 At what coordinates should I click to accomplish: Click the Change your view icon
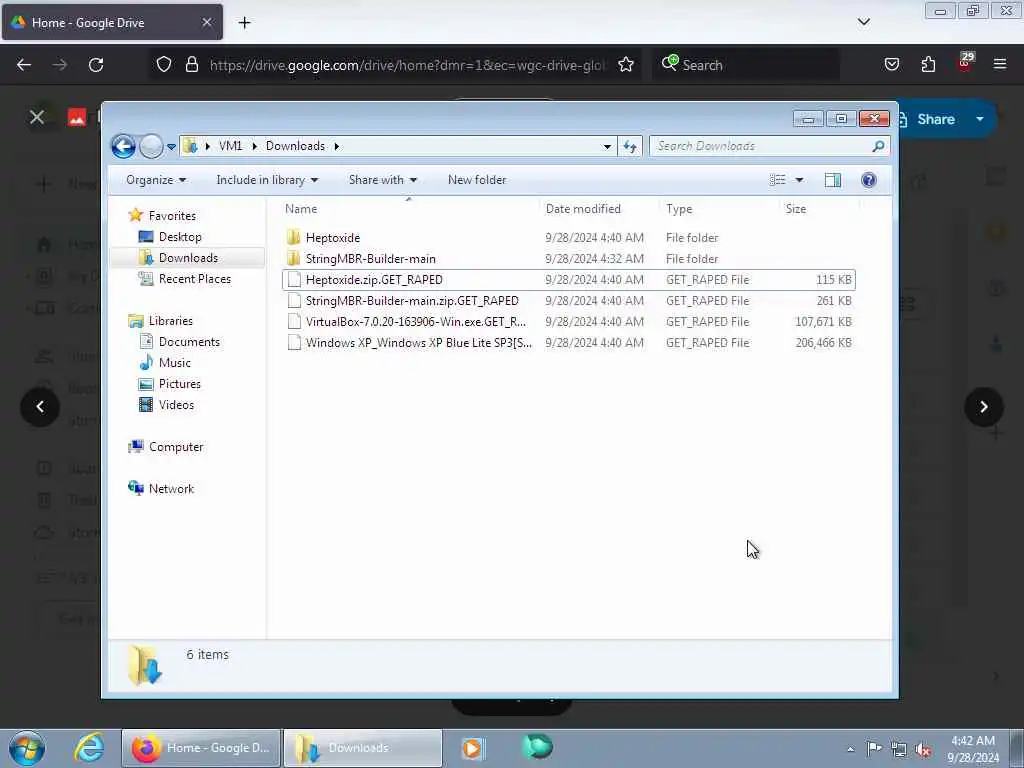pyautogui.click(x=777, y=180)
